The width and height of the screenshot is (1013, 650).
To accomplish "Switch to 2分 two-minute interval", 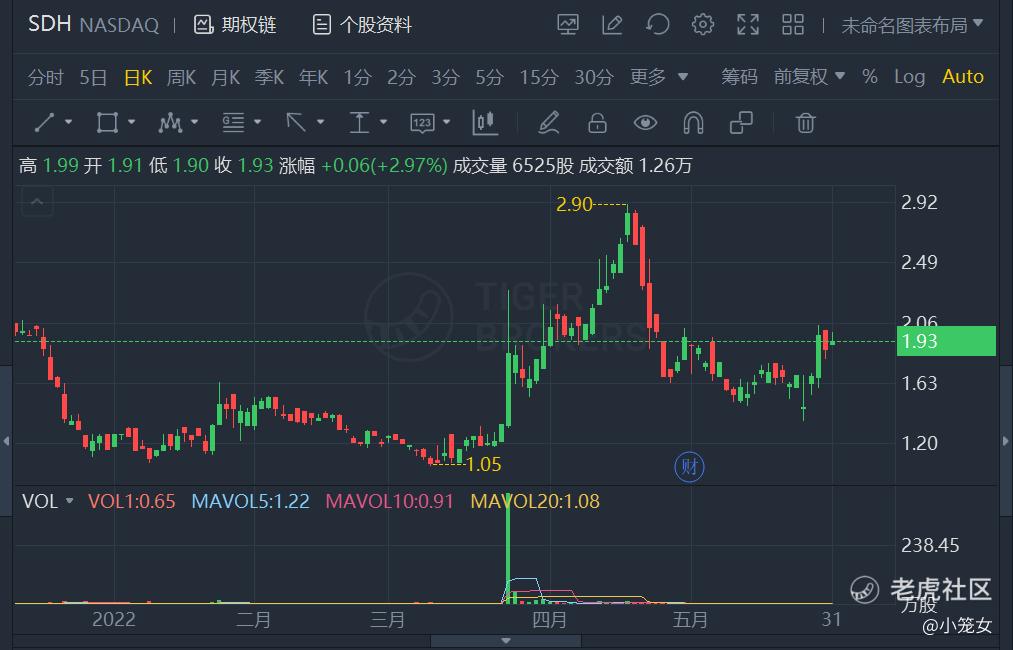I will (x=401, y=78).
